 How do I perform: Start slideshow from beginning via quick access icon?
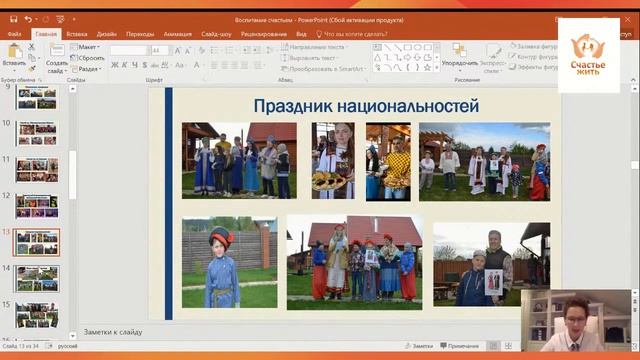pyautogui.click(x=60, y=19)
